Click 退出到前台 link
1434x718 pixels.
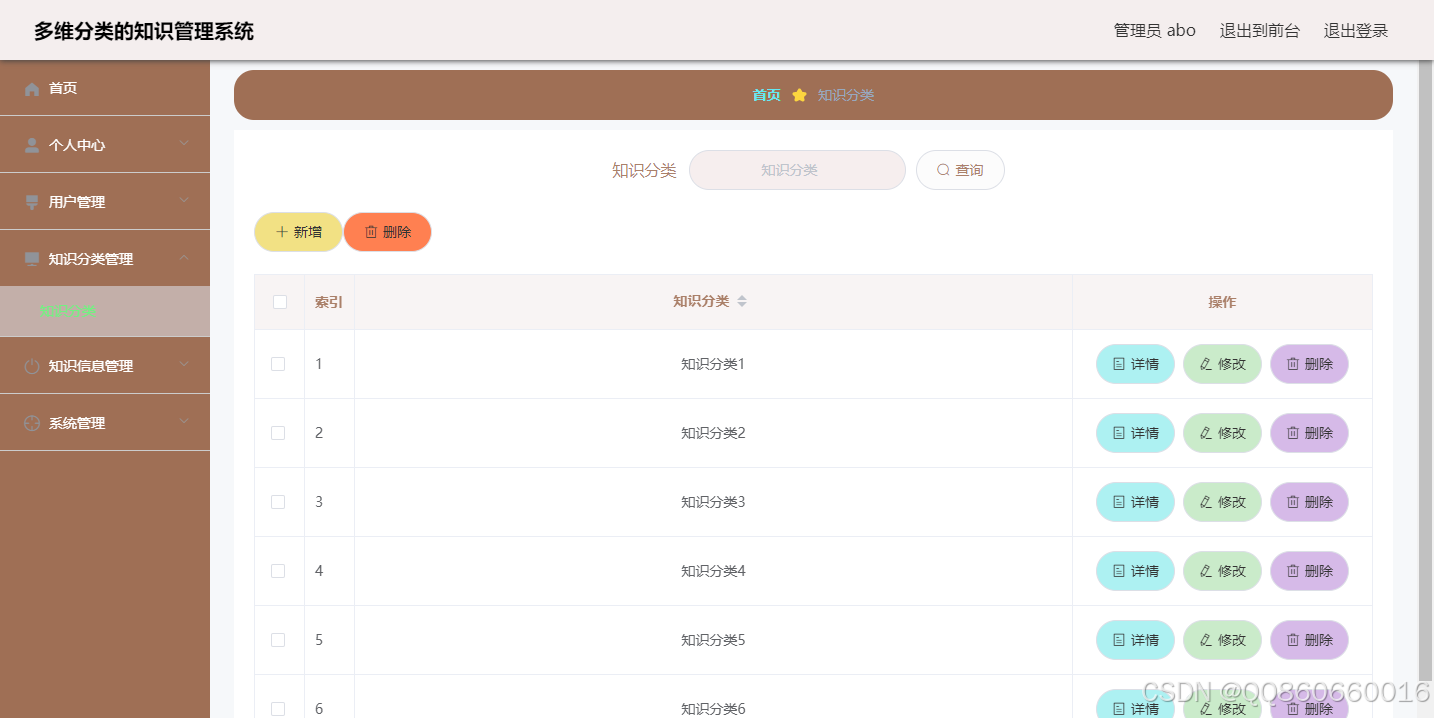(1260, 31)
